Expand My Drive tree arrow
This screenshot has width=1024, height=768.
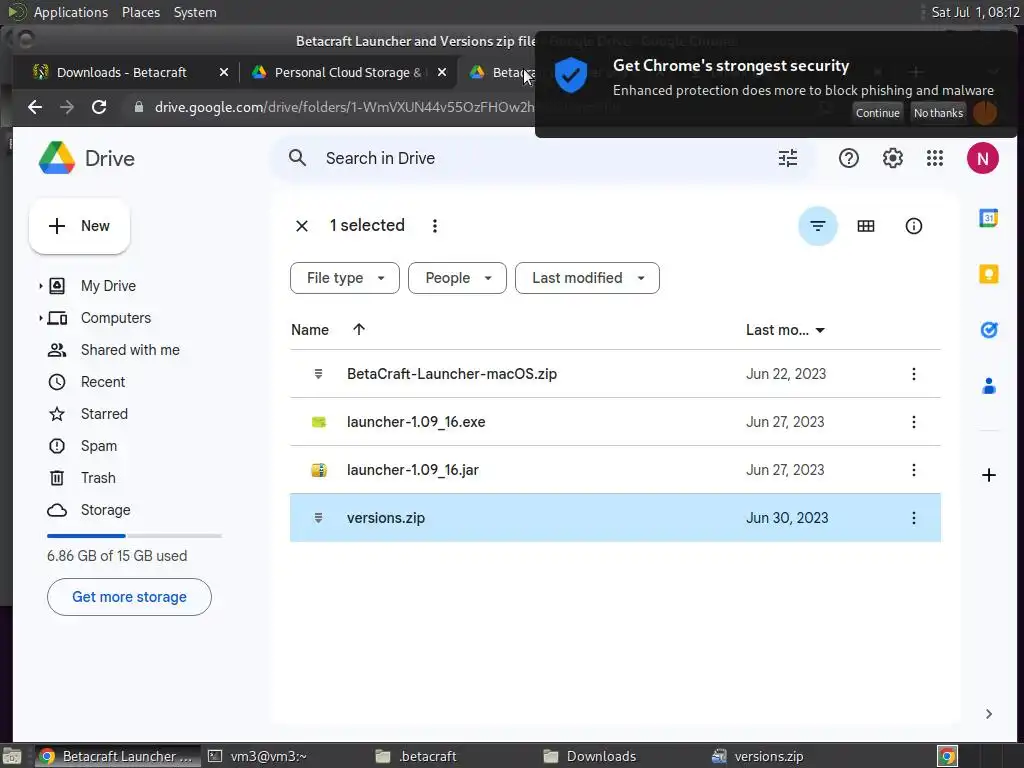point(40,286)
